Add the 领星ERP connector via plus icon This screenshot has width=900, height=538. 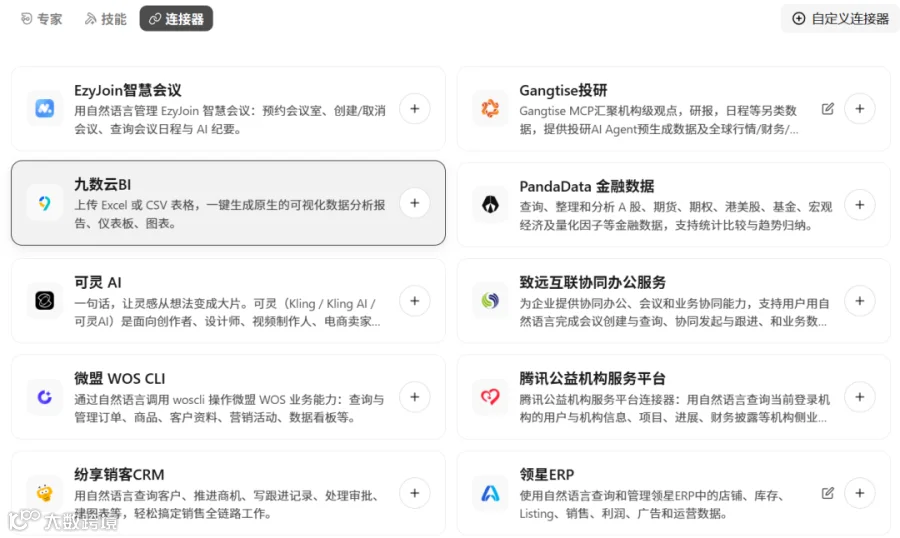click(x=859, y=493)
